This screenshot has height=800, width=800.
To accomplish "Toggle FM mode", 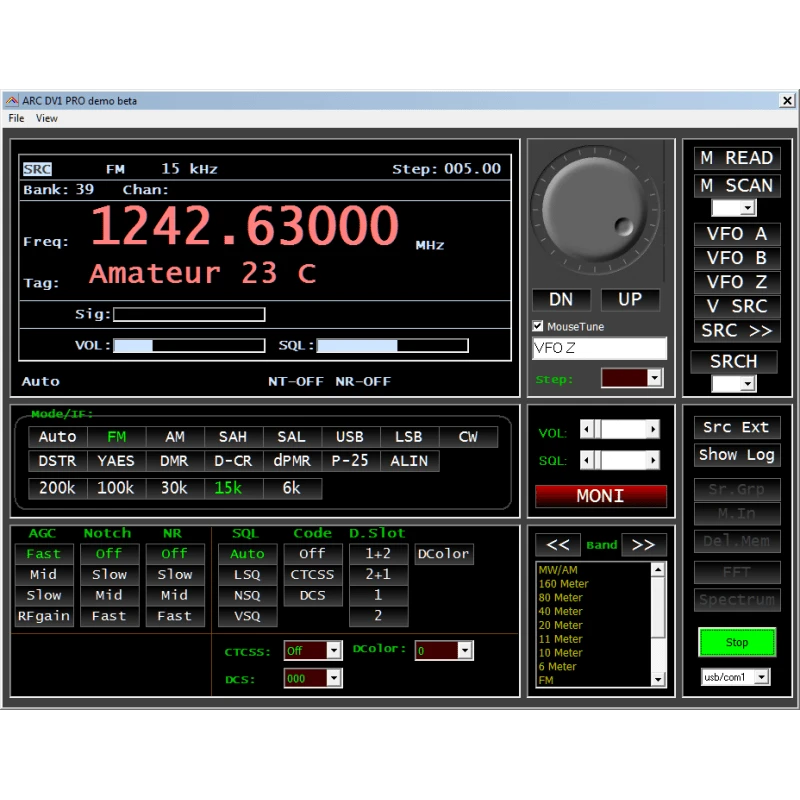I will [x=117, y=437].
